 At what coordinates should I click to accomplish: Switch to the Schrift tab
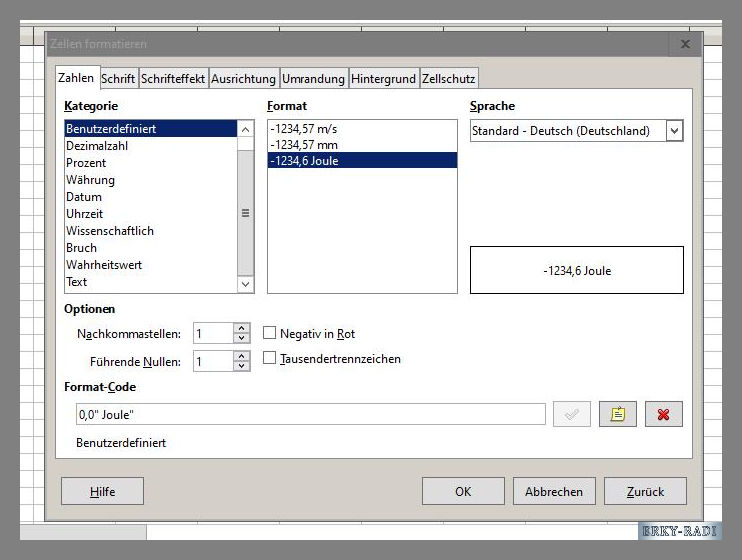click(118, 79)
